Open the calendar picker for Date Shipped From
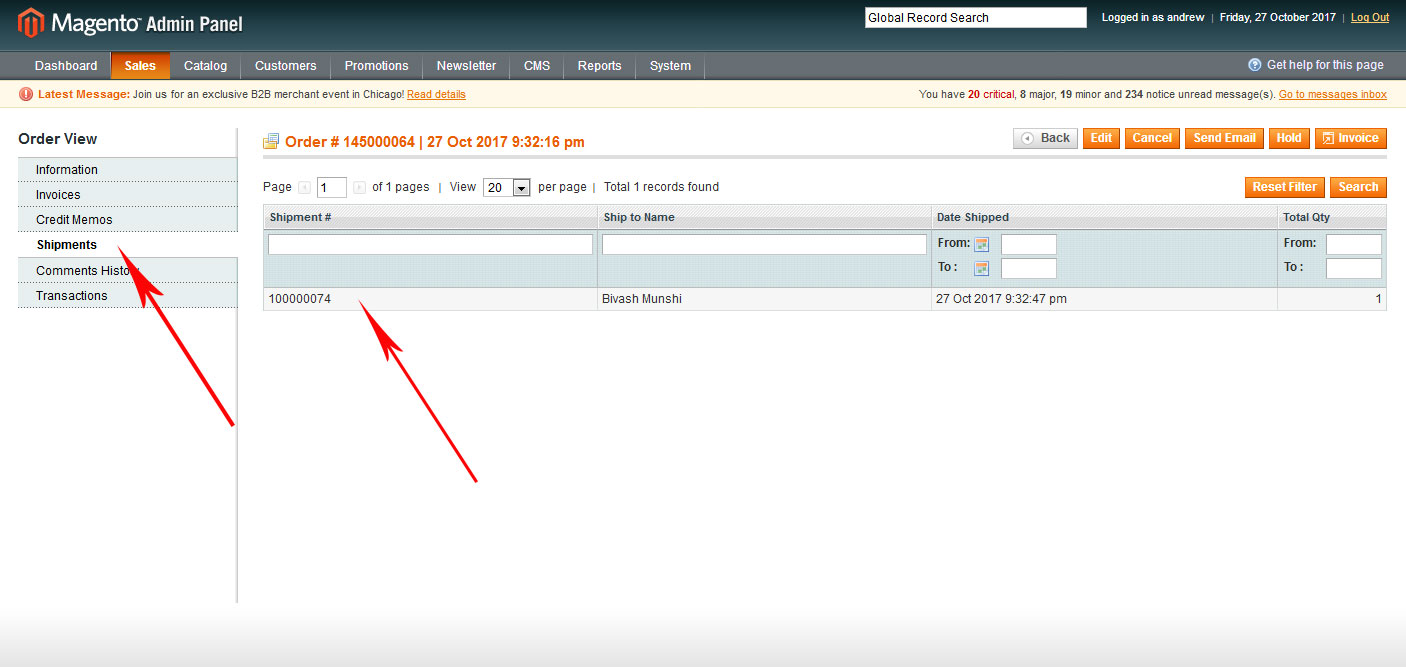1406x667 pixels. 981,243
